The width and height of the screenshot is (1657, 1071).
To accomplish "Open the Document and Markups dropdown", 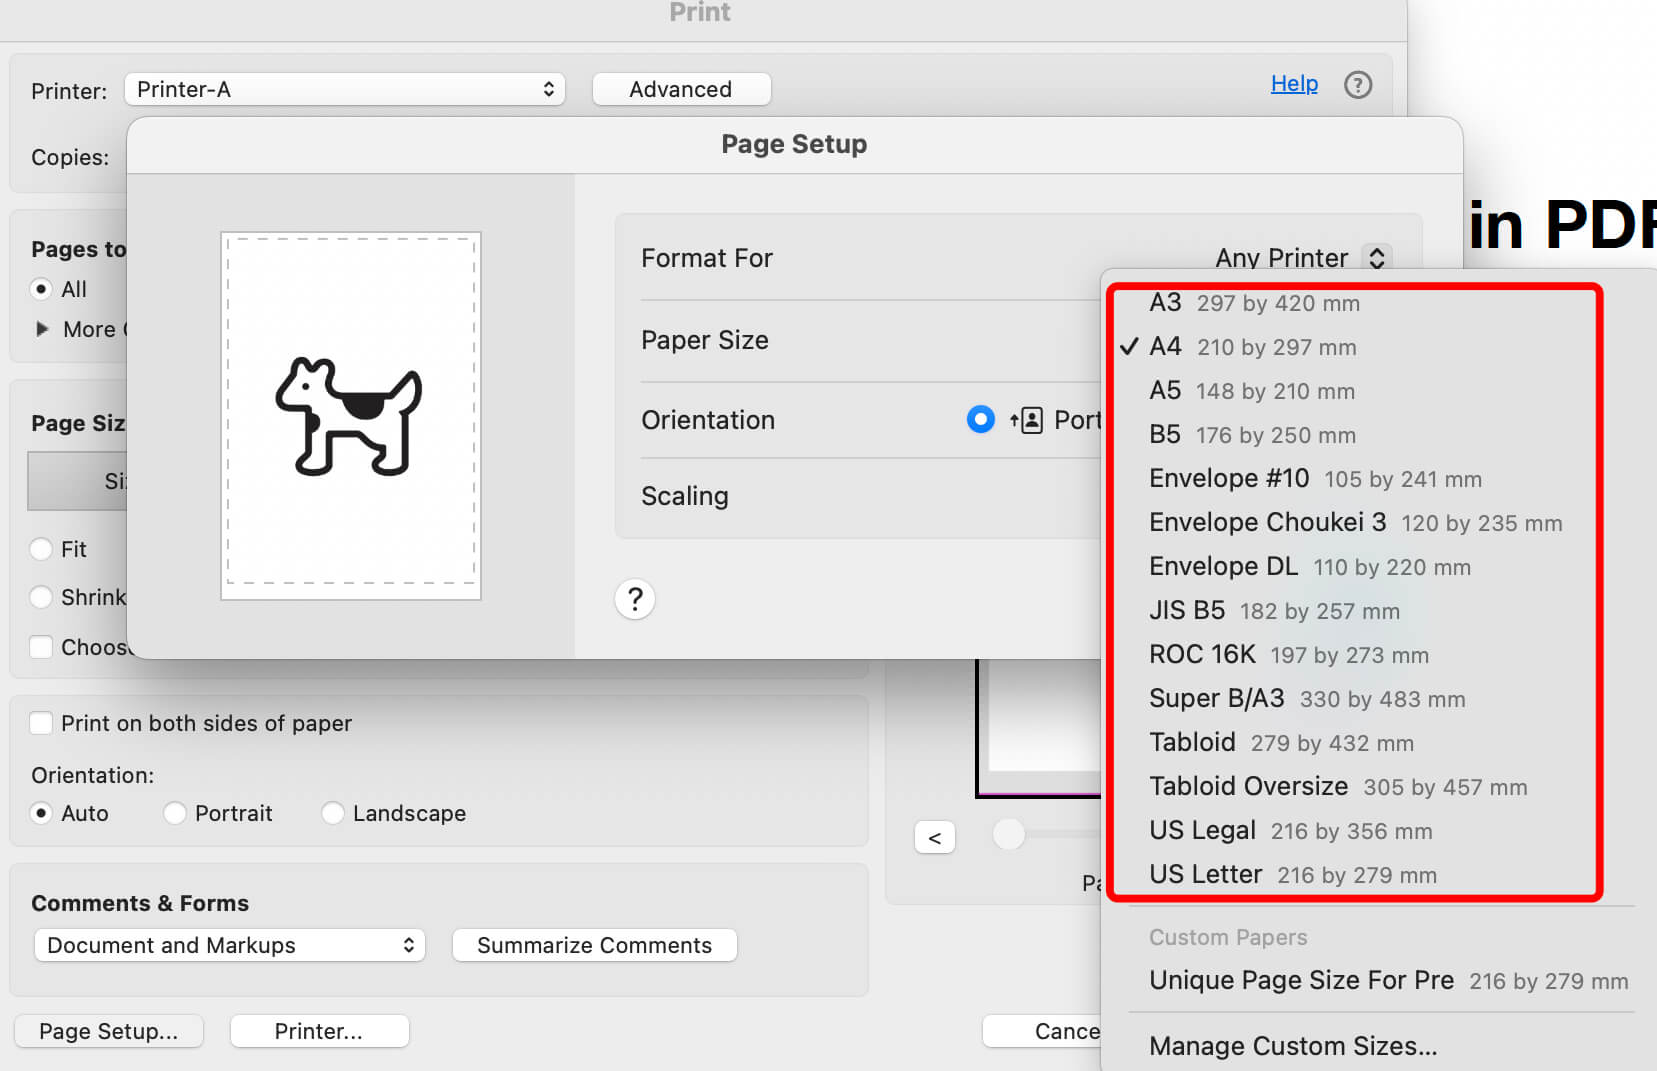I will 230,945.
